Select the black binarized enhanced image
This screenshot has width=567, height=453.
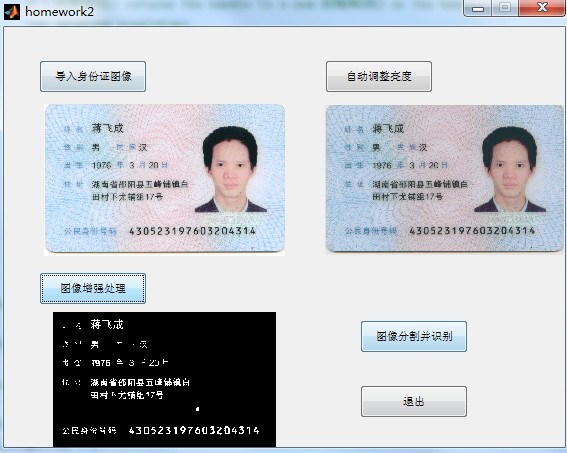(x=165, y=380)
